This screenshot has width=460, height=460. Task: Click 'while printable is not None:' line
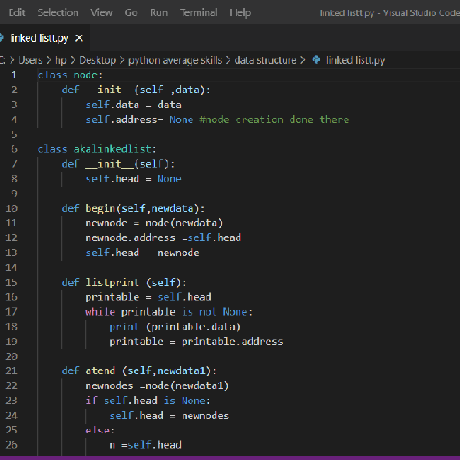tap(169, 312)
